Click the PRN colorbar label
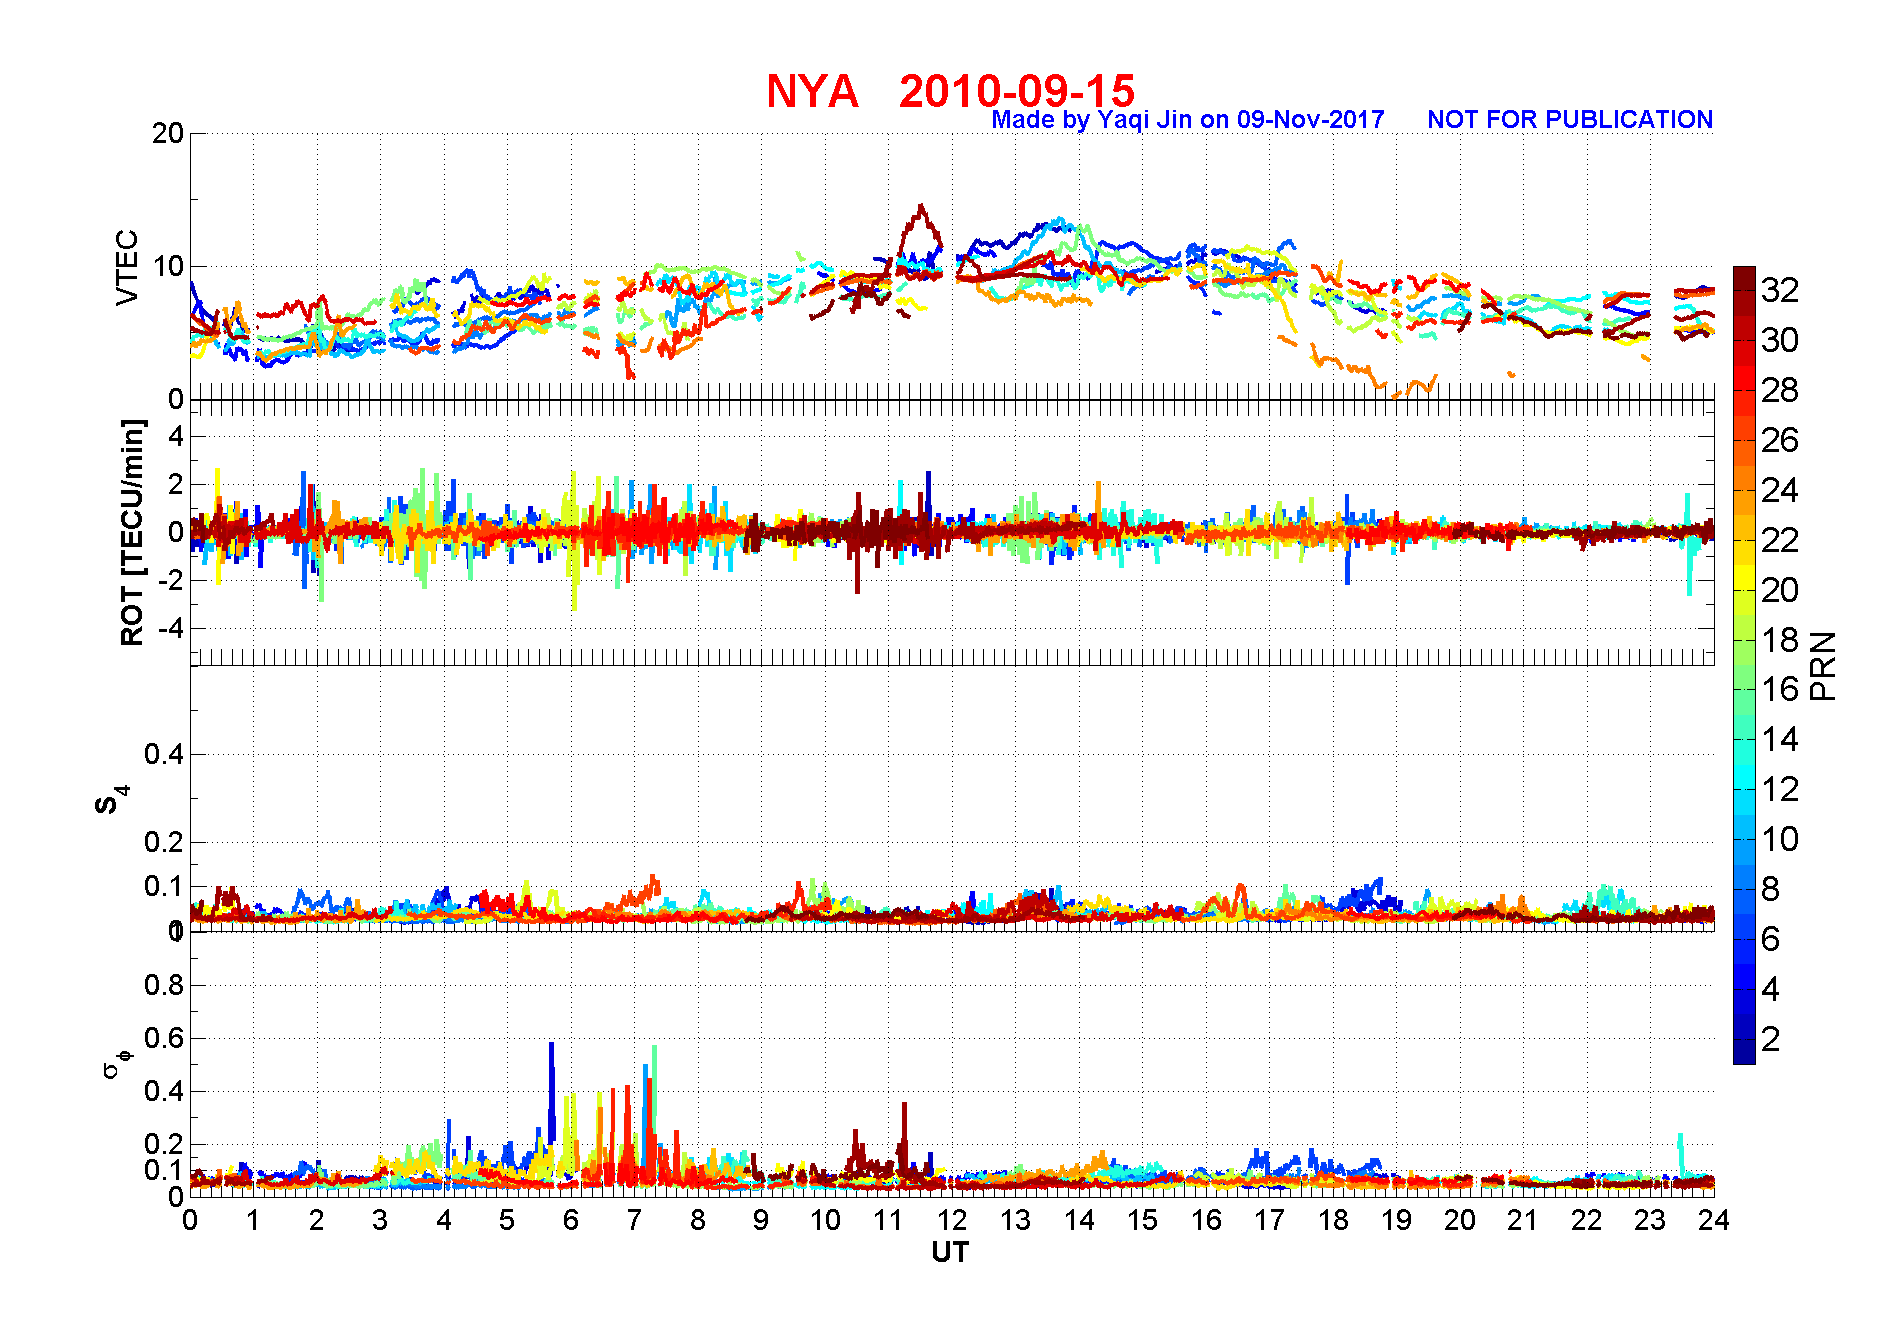 pos(1823,666)
